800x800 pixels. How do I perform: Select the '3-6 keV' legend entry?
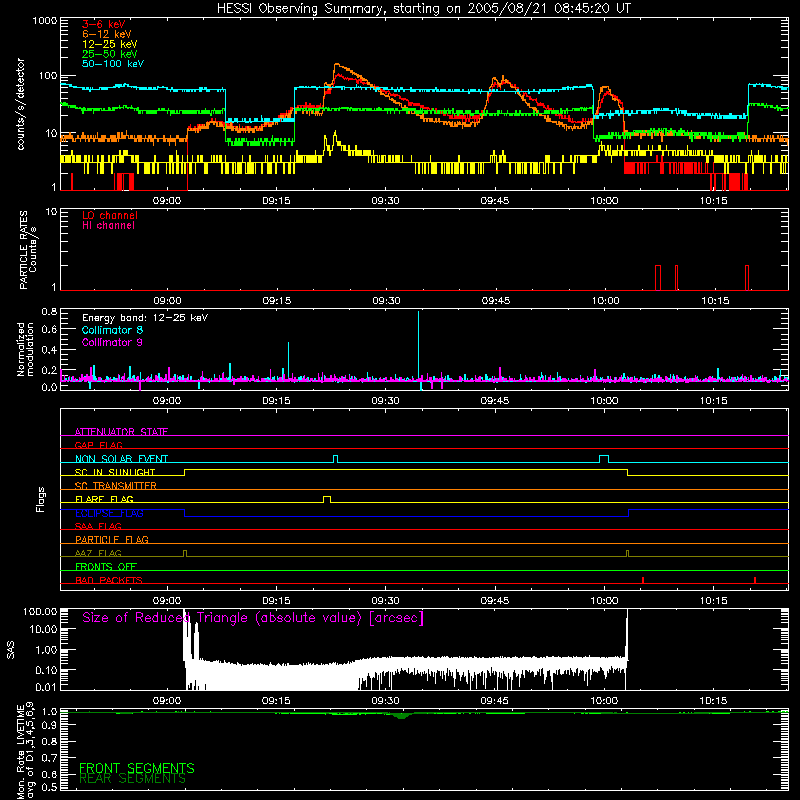pyautogui.click(x=104, y=24)
